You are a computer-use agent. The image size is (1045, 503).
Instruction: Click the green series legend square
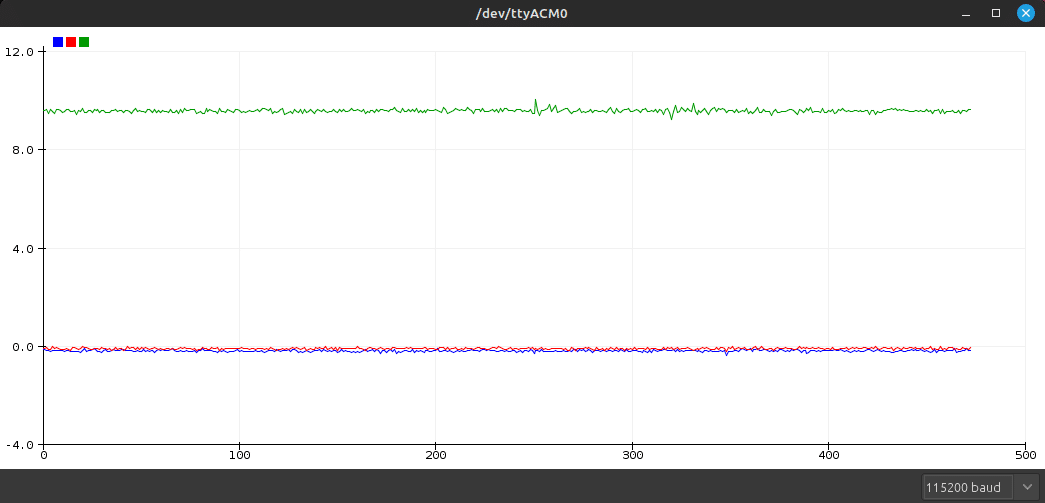point(84,42)
